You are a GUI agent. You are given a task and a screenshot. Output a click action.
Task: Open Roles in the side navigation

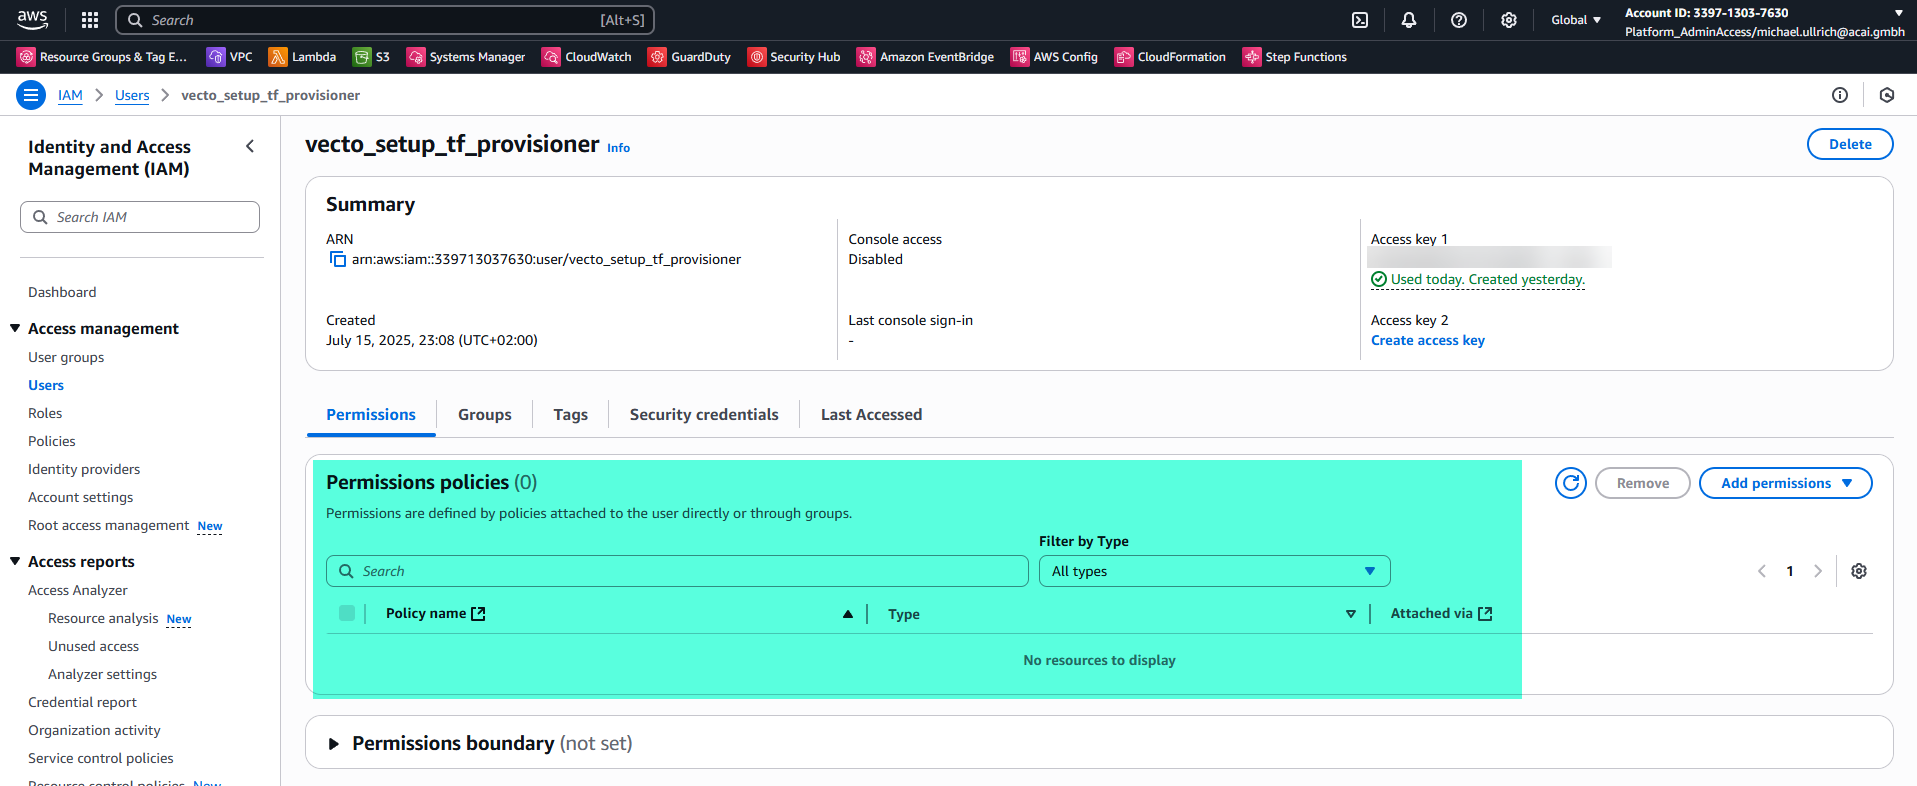click(45, 413)
